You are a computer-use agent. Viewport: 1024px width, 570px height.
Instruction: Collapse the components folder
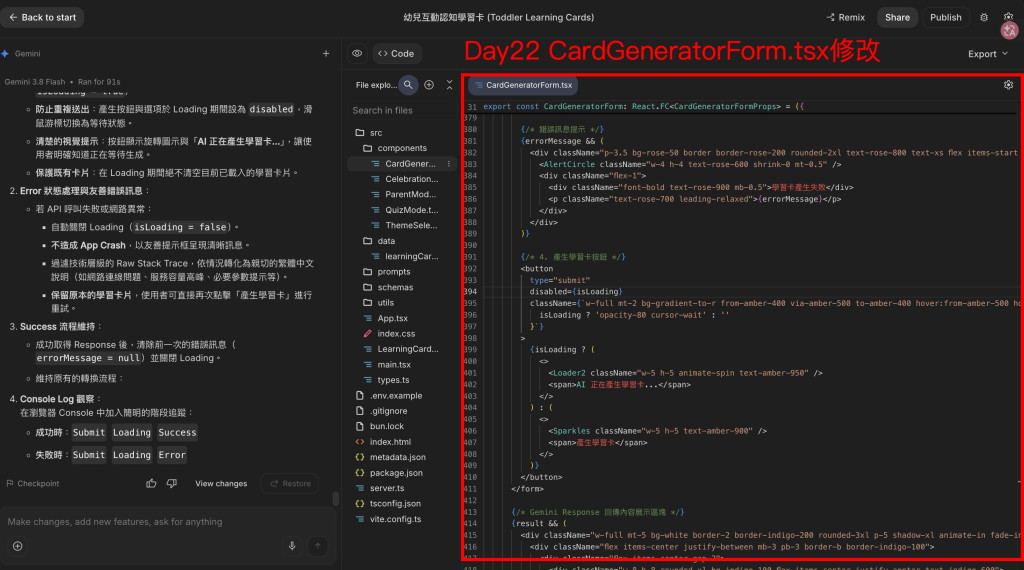click(x=402, y=148)
